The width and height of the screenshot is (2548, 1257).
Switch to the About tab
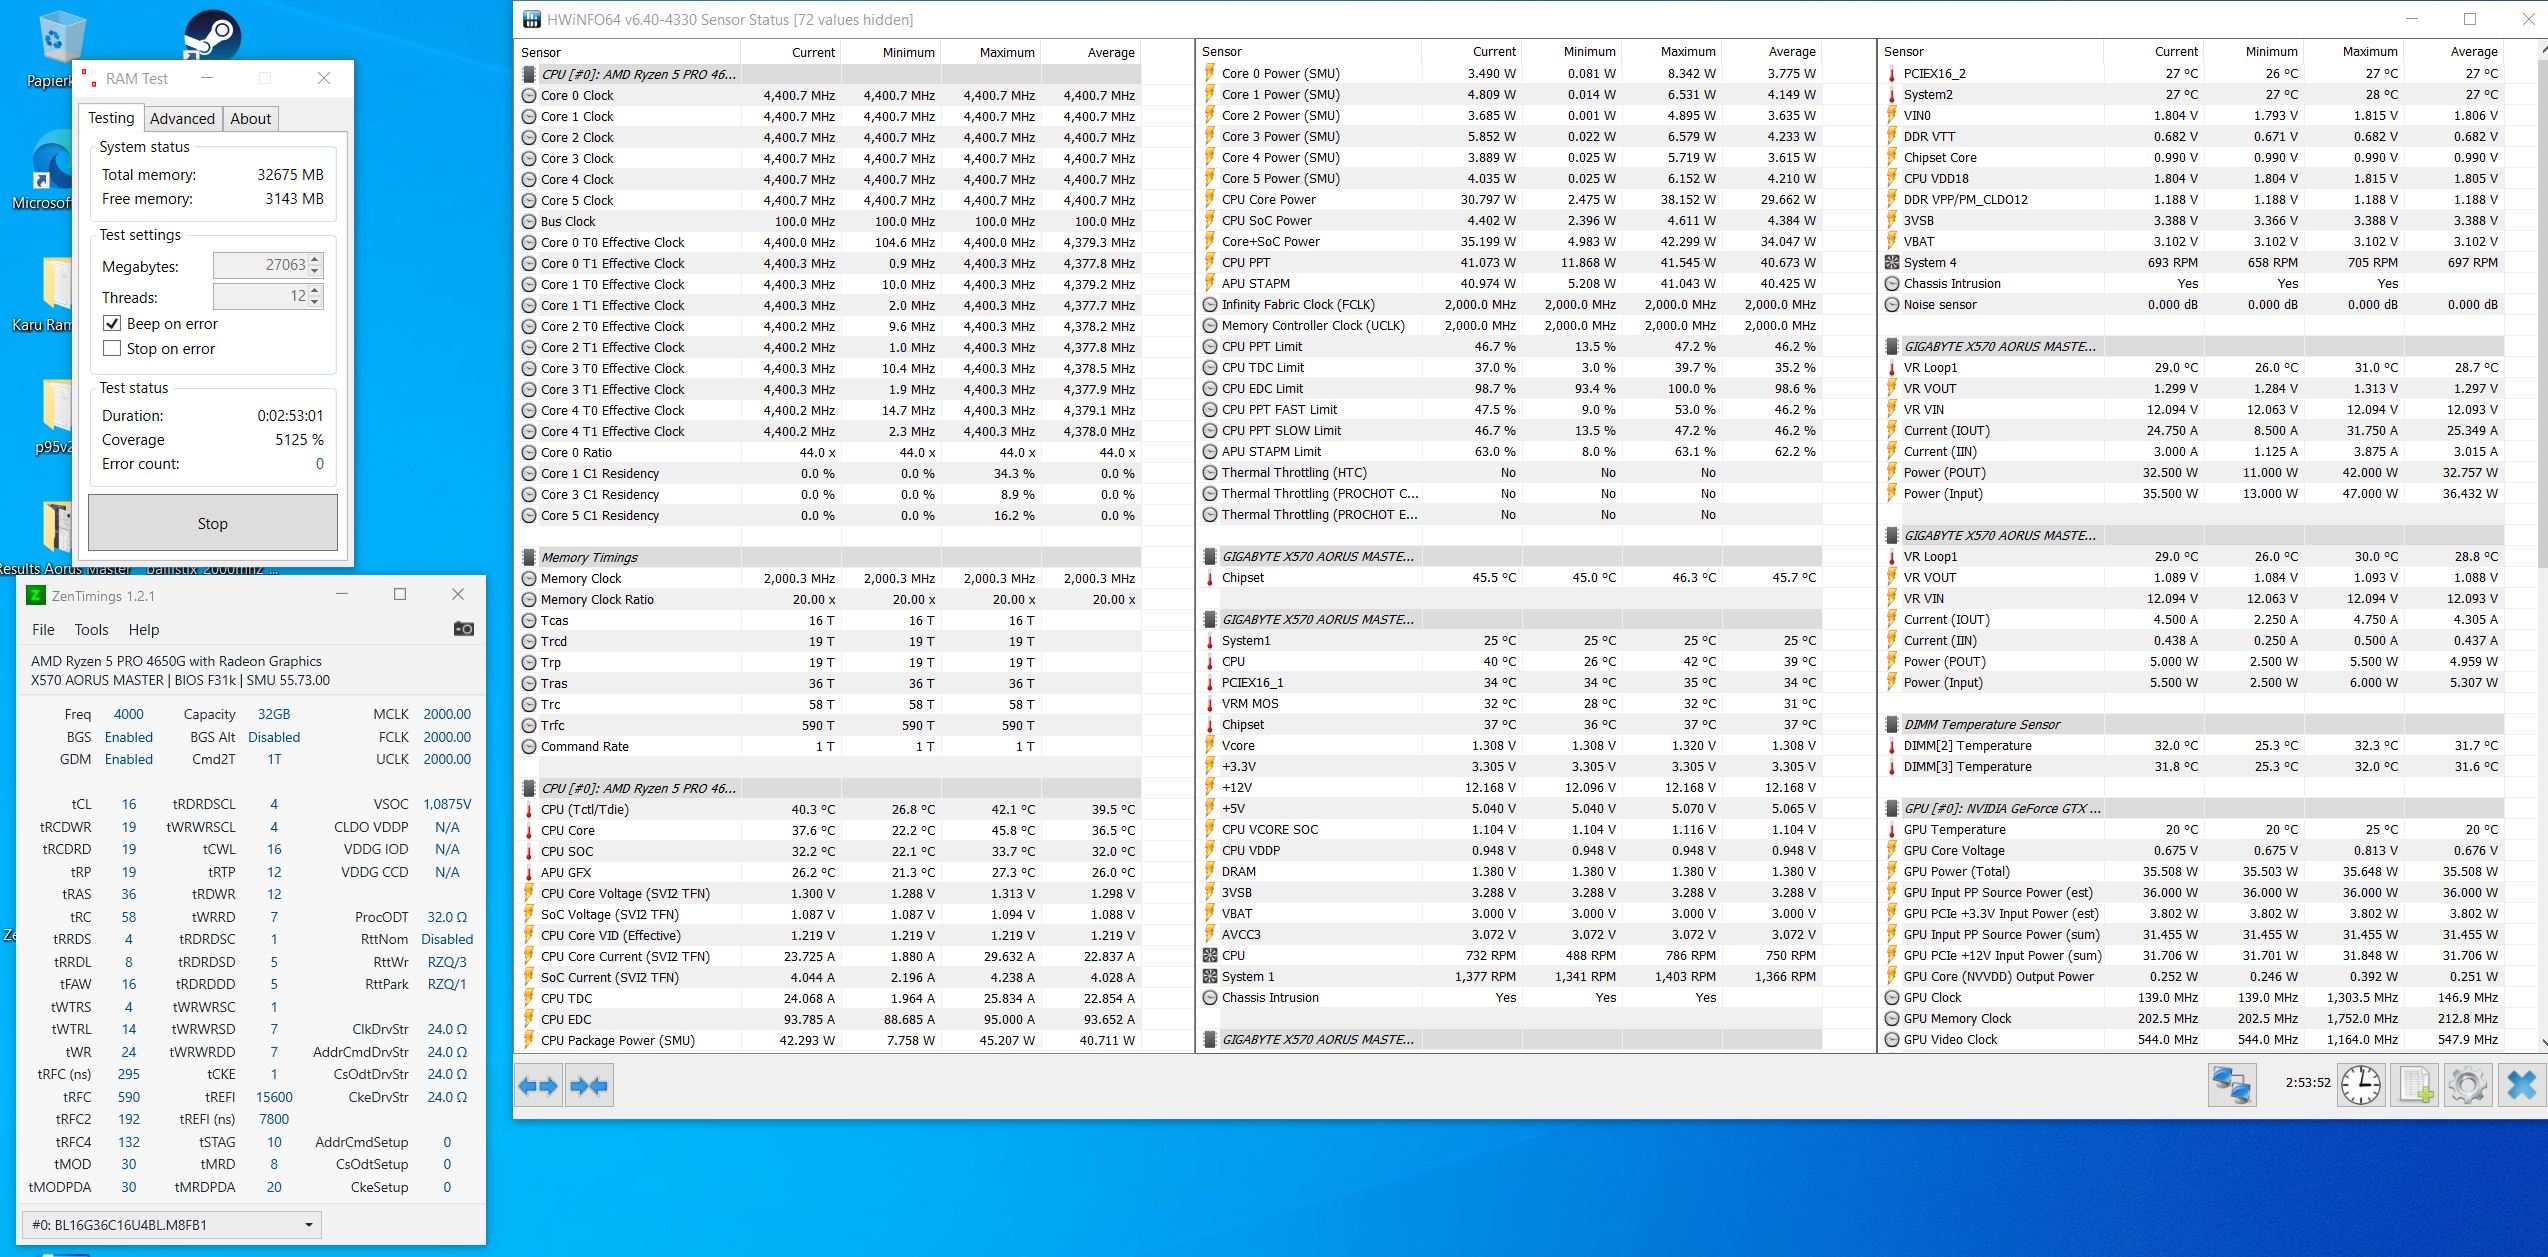point(250,118)
